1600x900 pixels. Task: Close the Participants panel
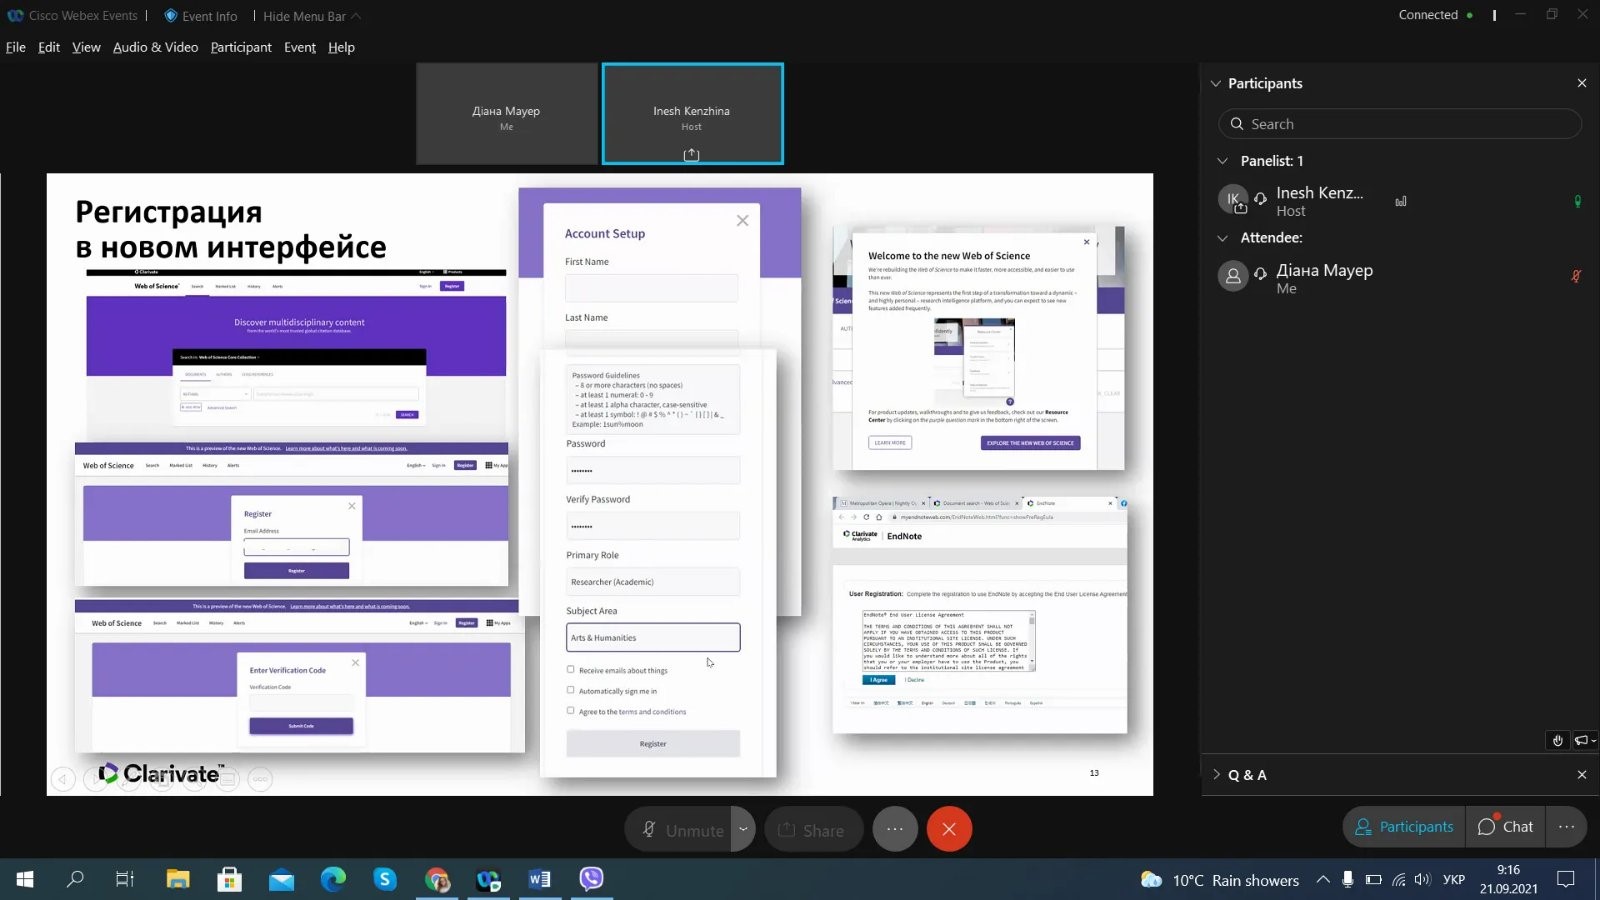[x=1582, y=83]
